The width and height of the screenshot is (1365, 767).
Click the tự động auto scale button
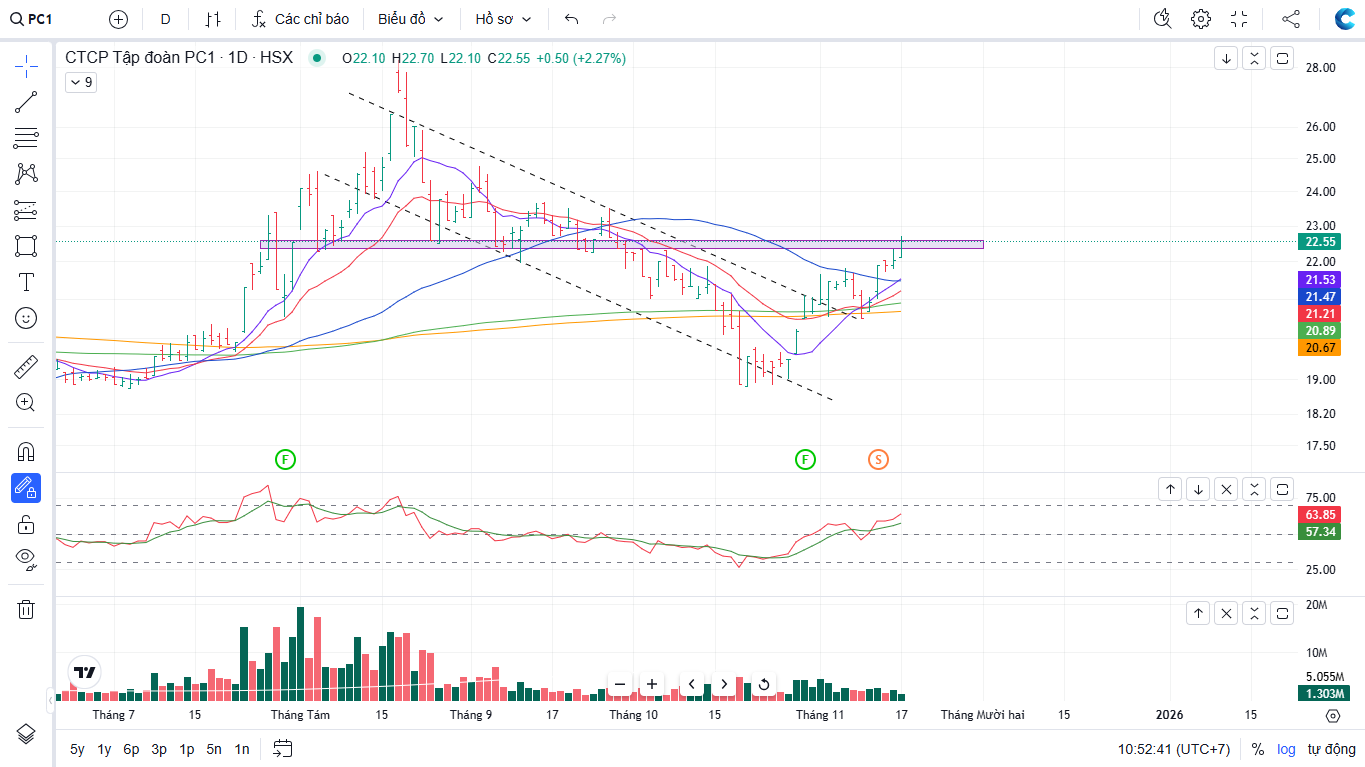coord(1331,749)
